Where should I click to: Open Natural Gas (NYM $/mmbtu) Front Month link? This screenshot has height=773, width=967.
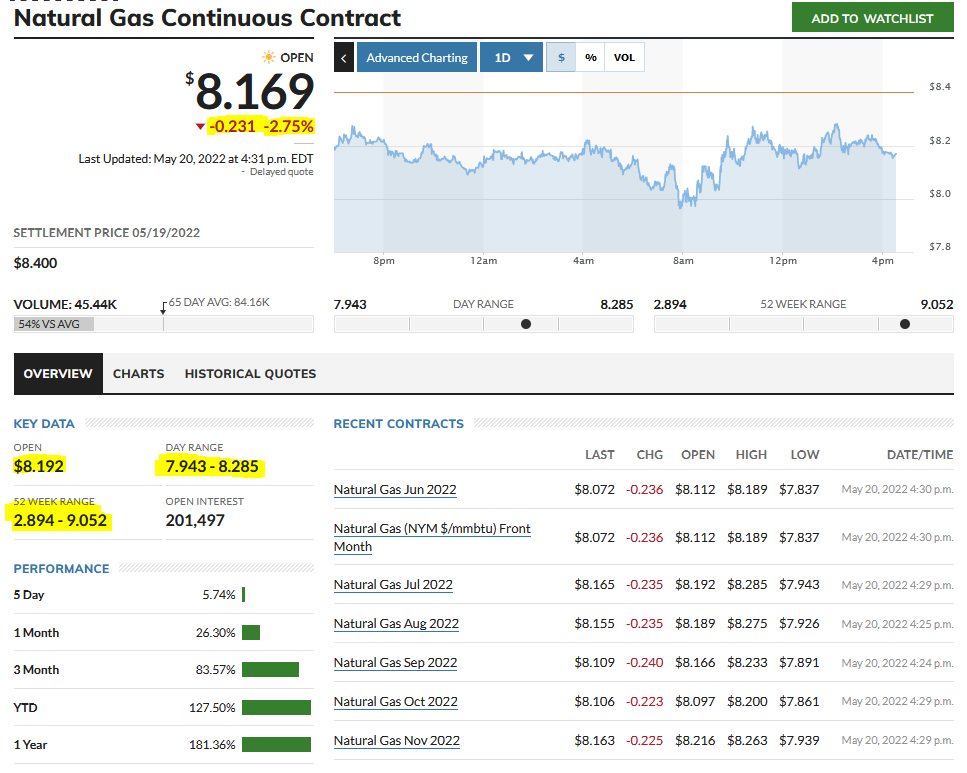(432, 537)
